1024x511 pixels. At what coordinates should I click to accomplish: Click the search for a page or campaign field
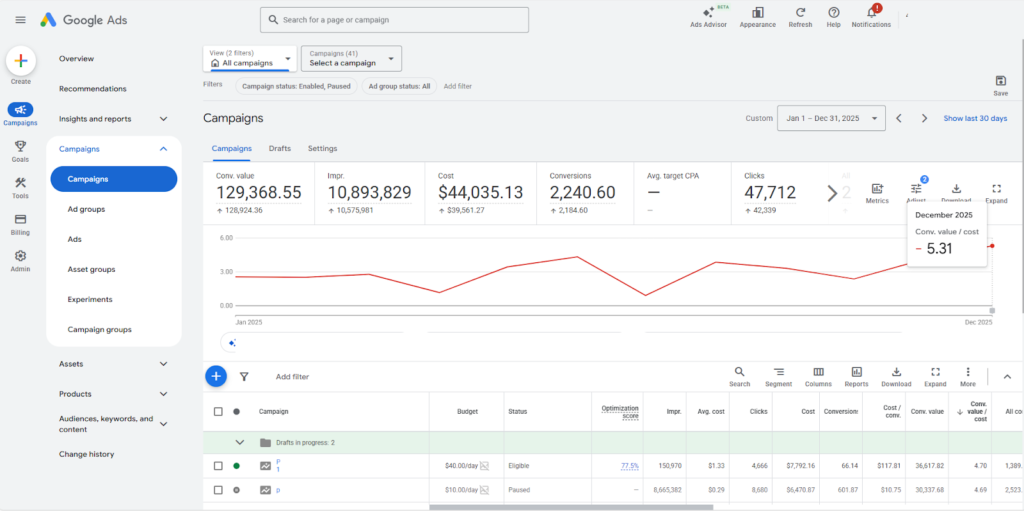click(394, 20)
